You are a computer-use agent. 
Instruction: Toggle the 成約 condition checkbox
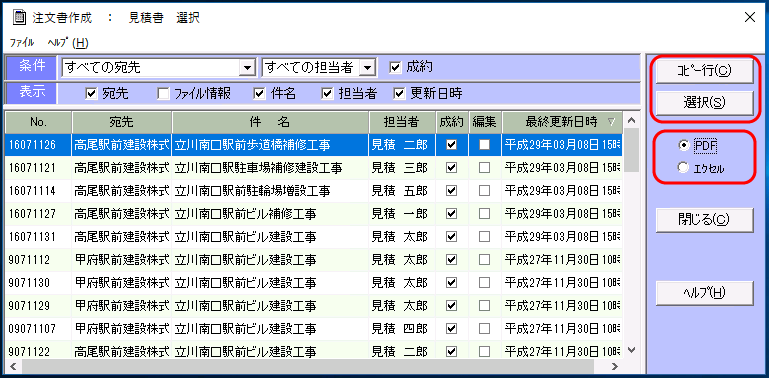(395, 67)
